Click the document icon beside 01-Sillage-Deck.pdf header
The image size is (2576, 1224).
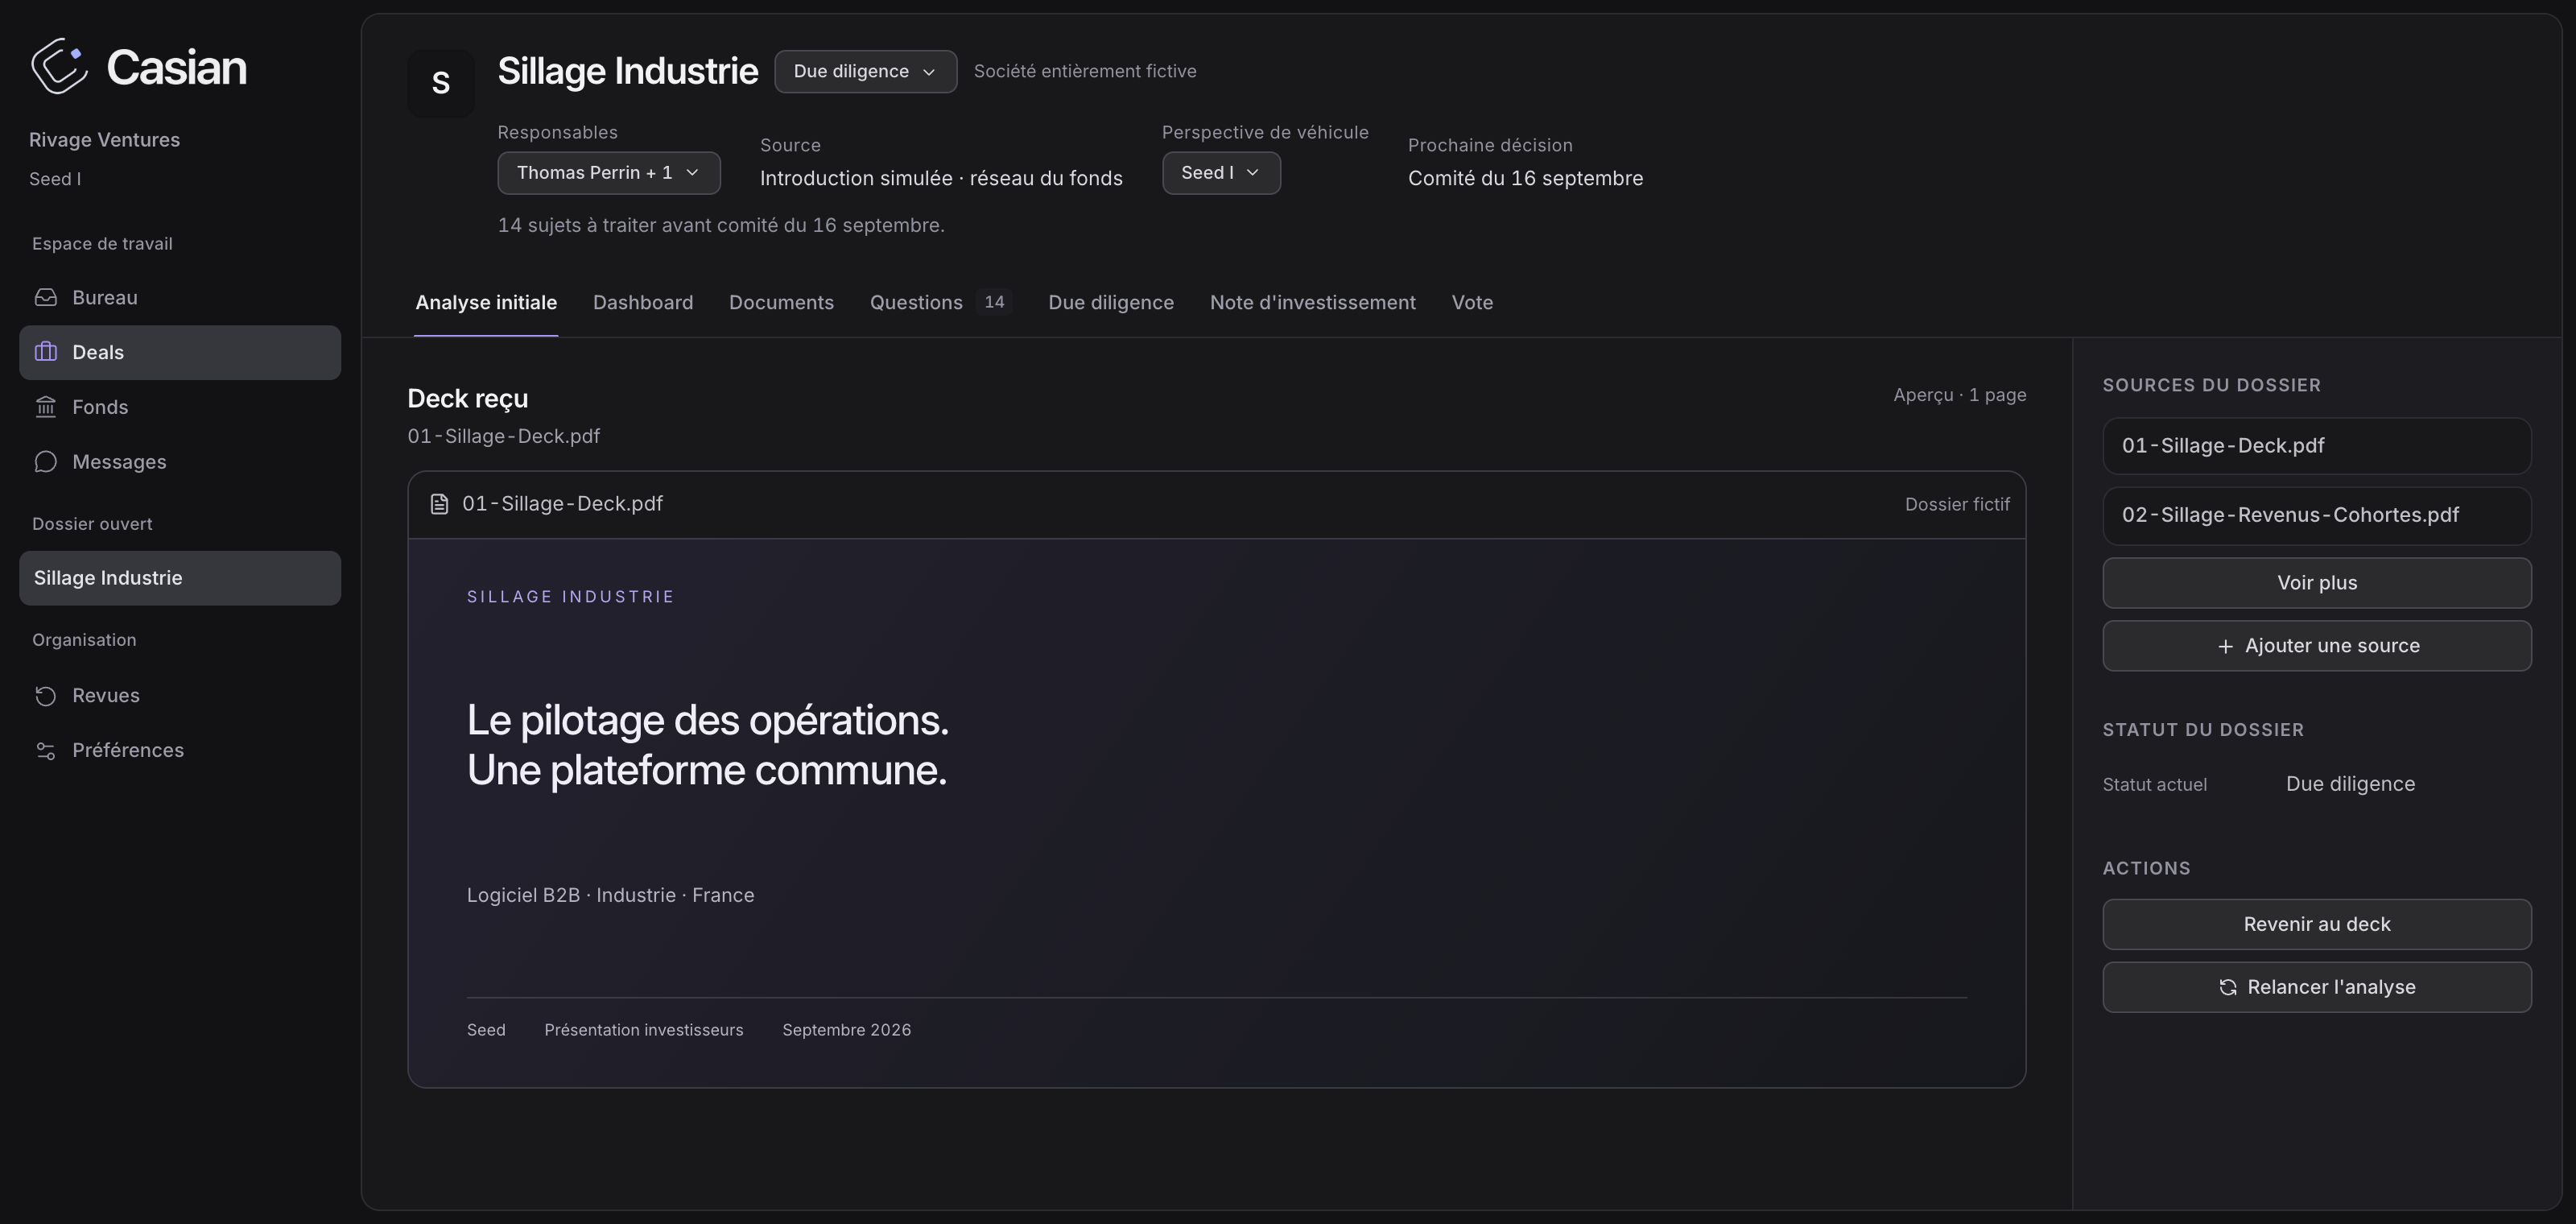click(x=439, y=504)
